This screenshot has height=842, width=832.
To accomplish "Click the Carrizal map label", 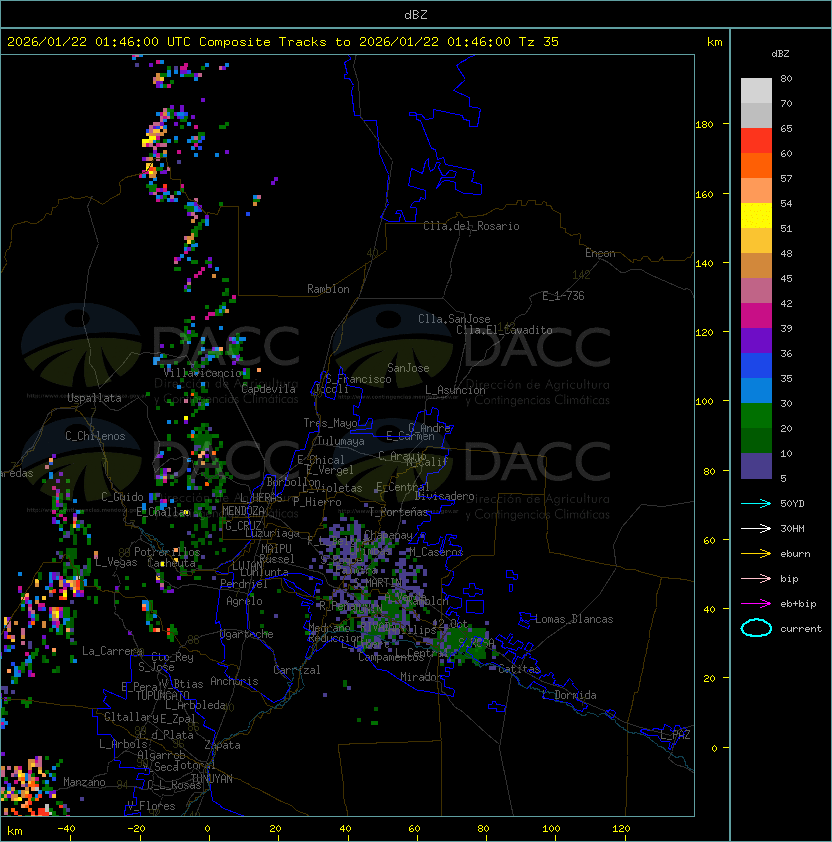I will [297, 670].
